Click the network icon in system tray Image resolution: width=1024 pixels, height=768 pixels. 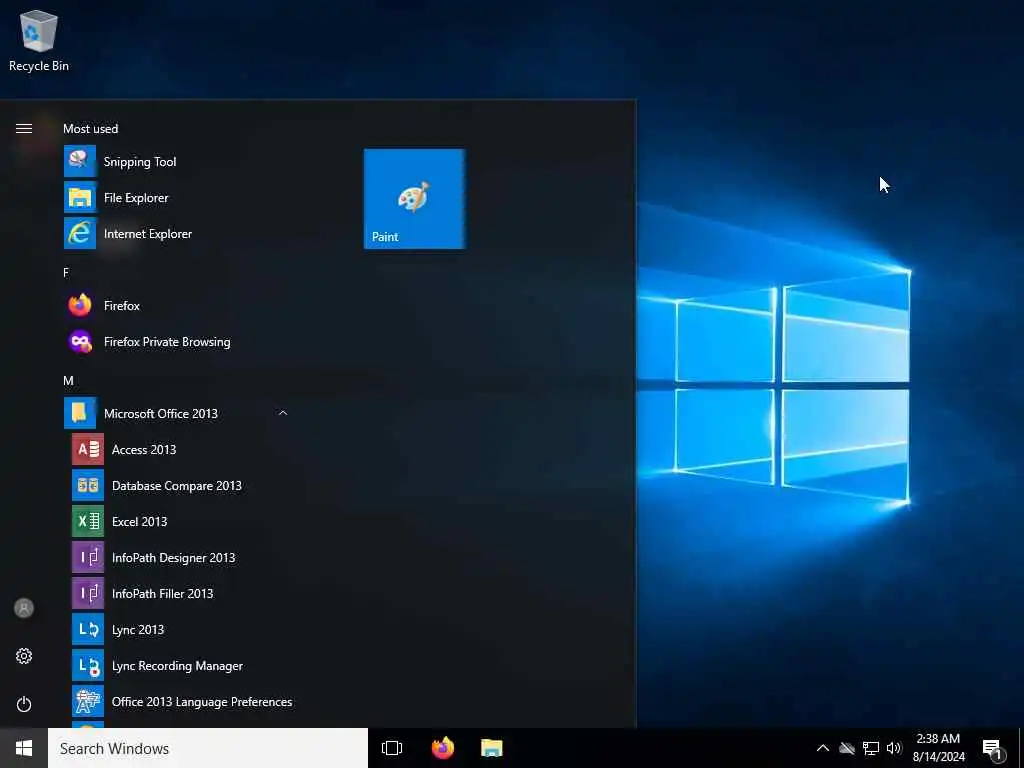pos(871,748)
